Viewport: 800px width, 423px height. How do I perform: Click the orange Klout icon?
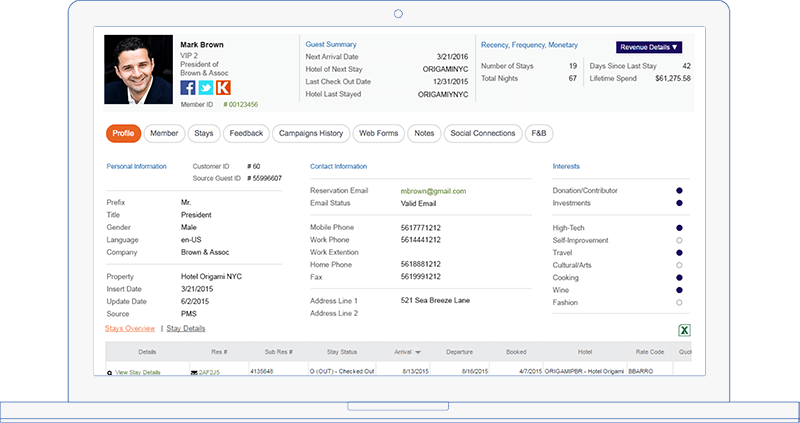click(x=222, y=87)
